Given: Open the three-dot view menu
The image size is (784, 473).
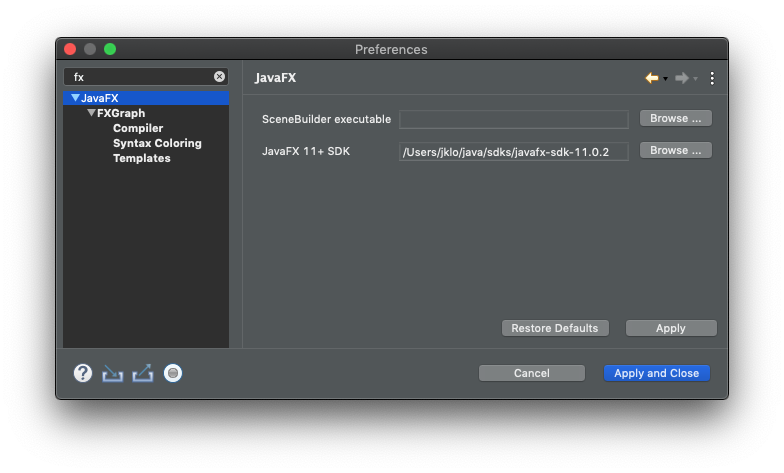Looking at the screenshot, I should [712, 78].
